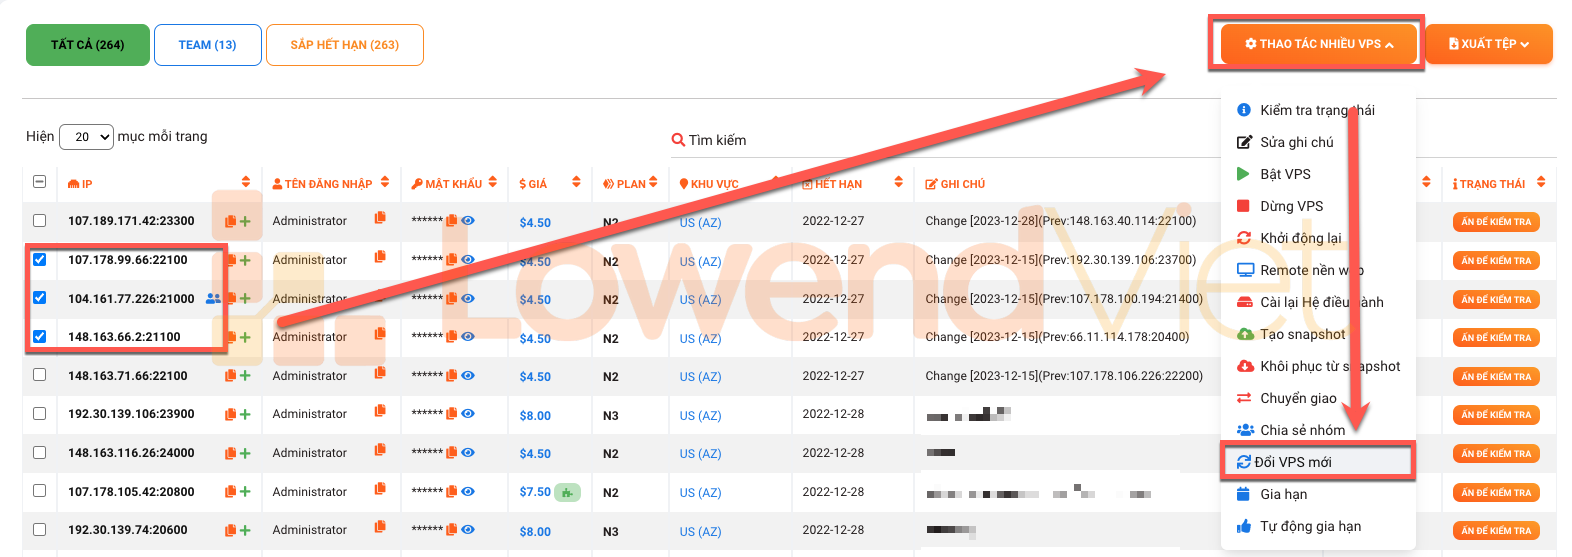Copy password in 107.178.105.42:20800 row

coord(452,491)
